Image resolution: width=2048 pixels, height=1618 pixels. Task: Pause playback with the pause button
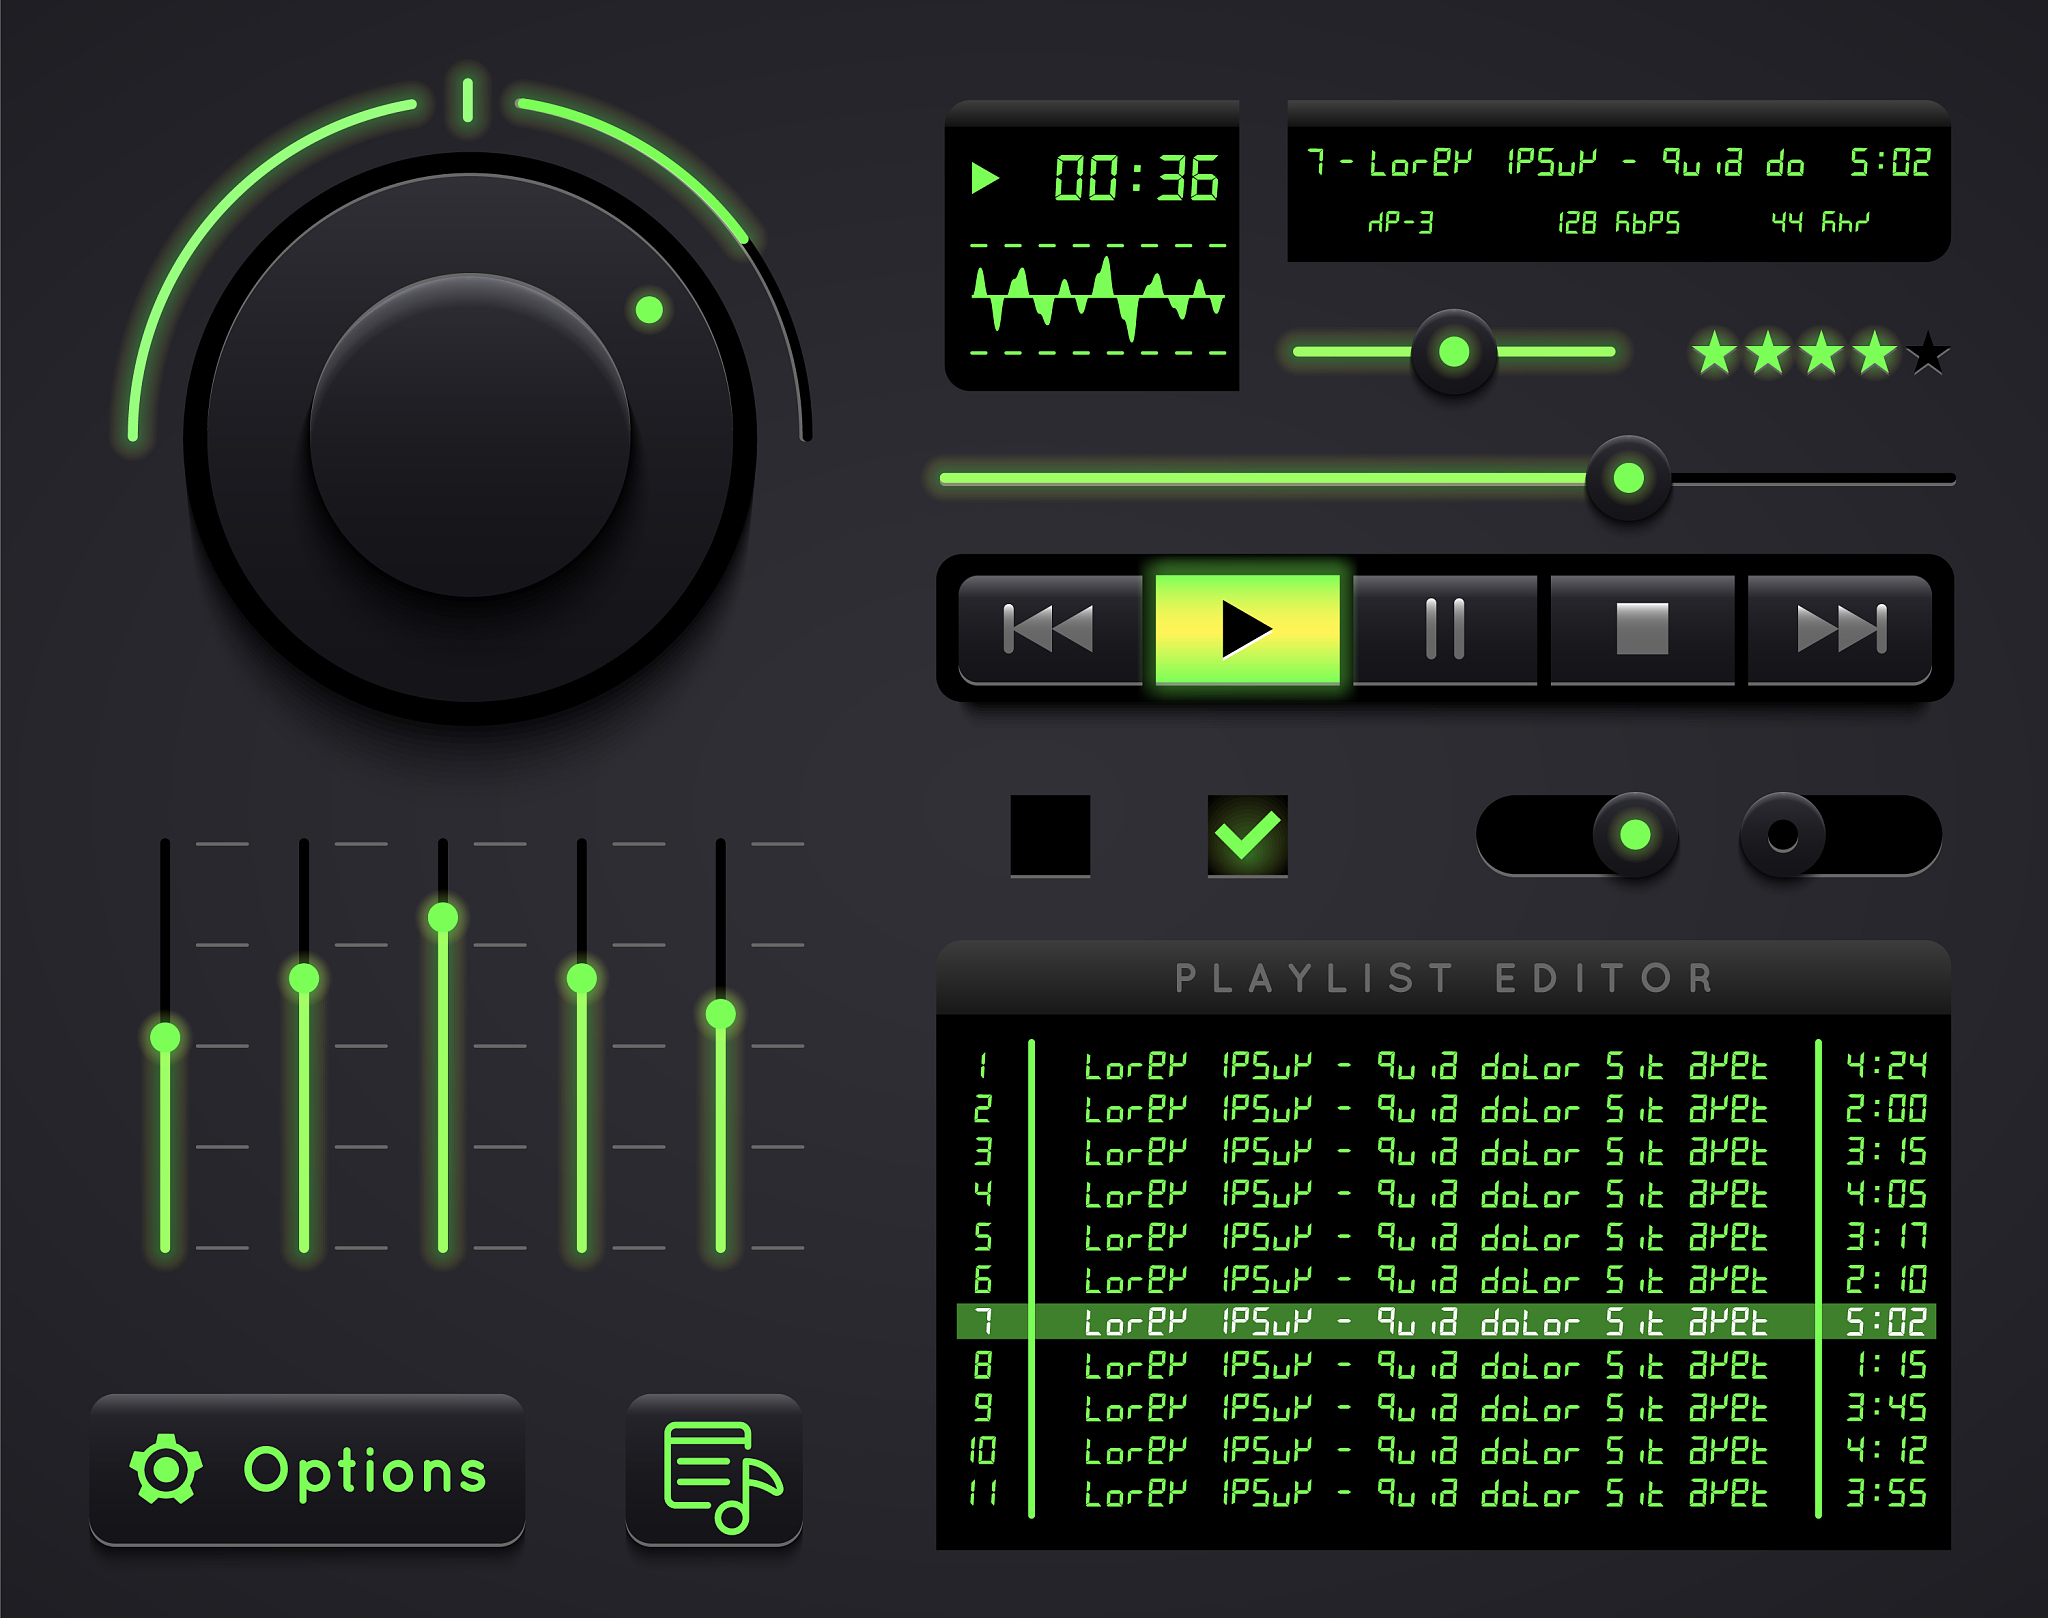1444,629
